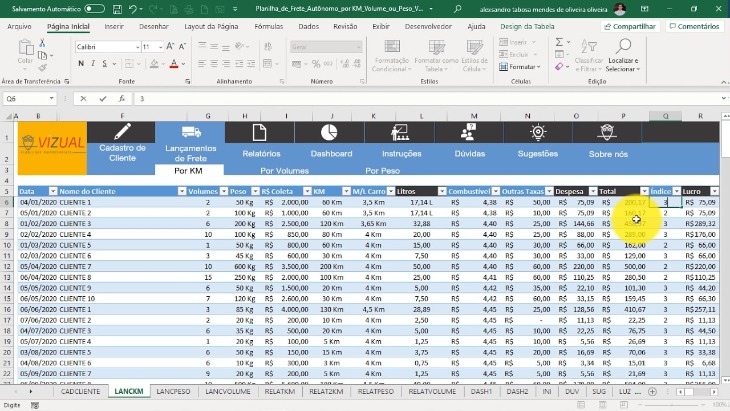This screenshot has height=411, width=730.
Task: Open the Arquivo menu
Action: click(x=19, y=27)
